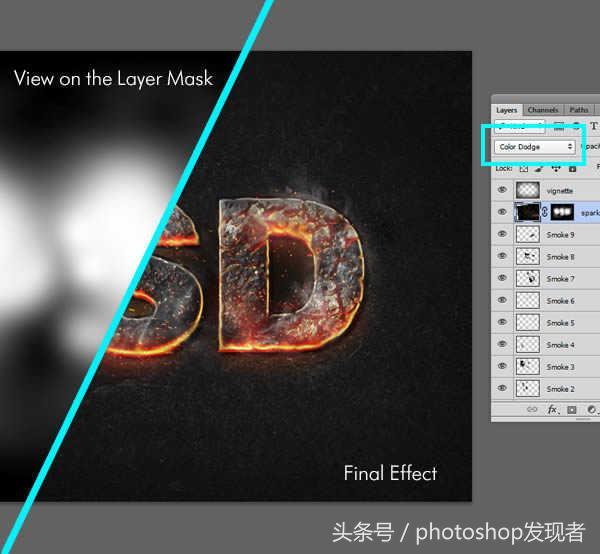The width and height of the screenshot is (600, 554).
Task: Open the new adjustment layer icon
Action: [592, 410]
